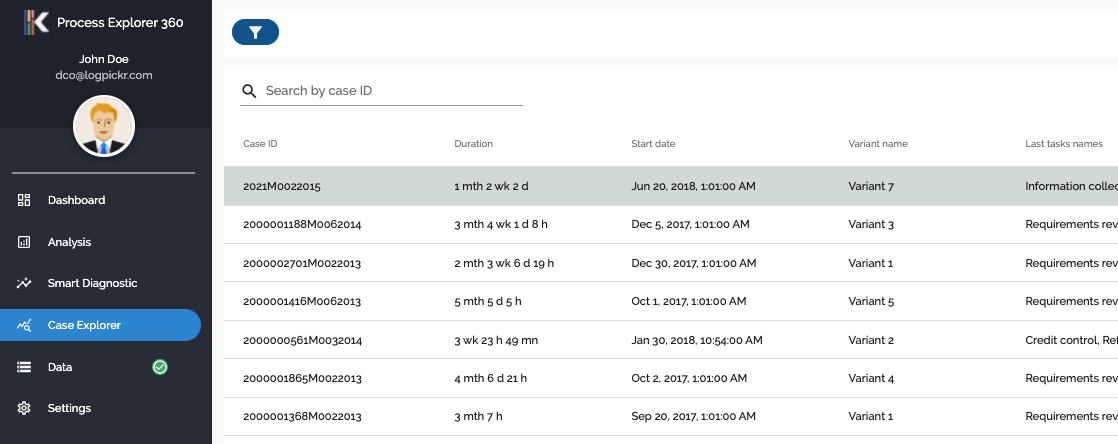Click duration 2 mth 3 wk 6 d 19 h
The width and height of the screenshot is (1118, 444).
pyautogui.click(x=504, y=264)
